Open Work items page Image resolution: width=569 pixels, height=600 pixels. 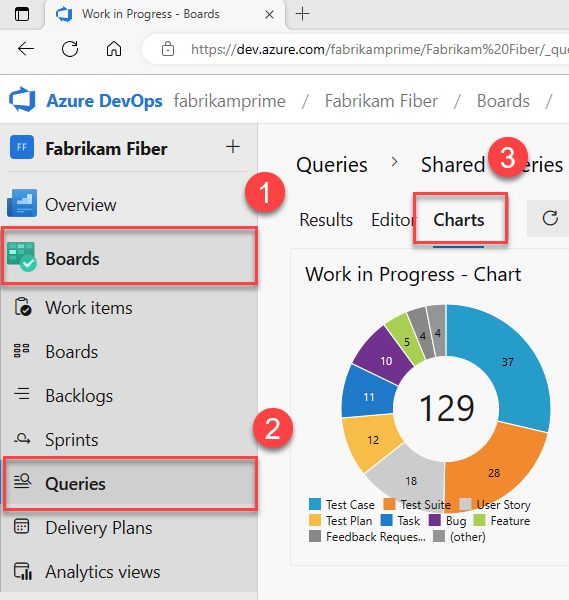point(129,308)
